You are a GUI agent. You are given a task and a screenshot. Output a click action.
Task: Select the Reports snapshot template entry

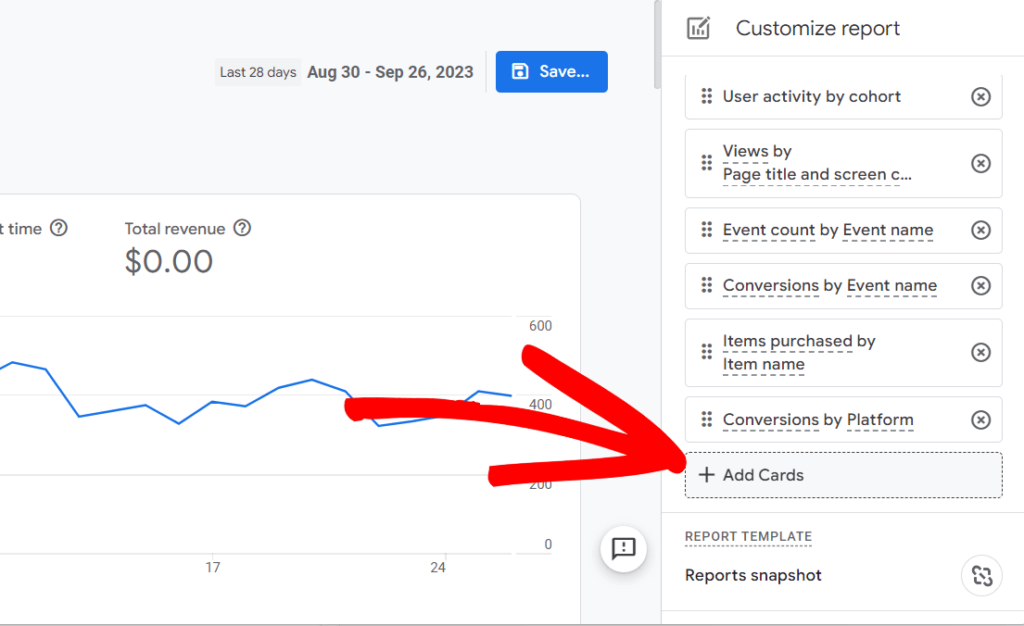(x=752, y=575)
